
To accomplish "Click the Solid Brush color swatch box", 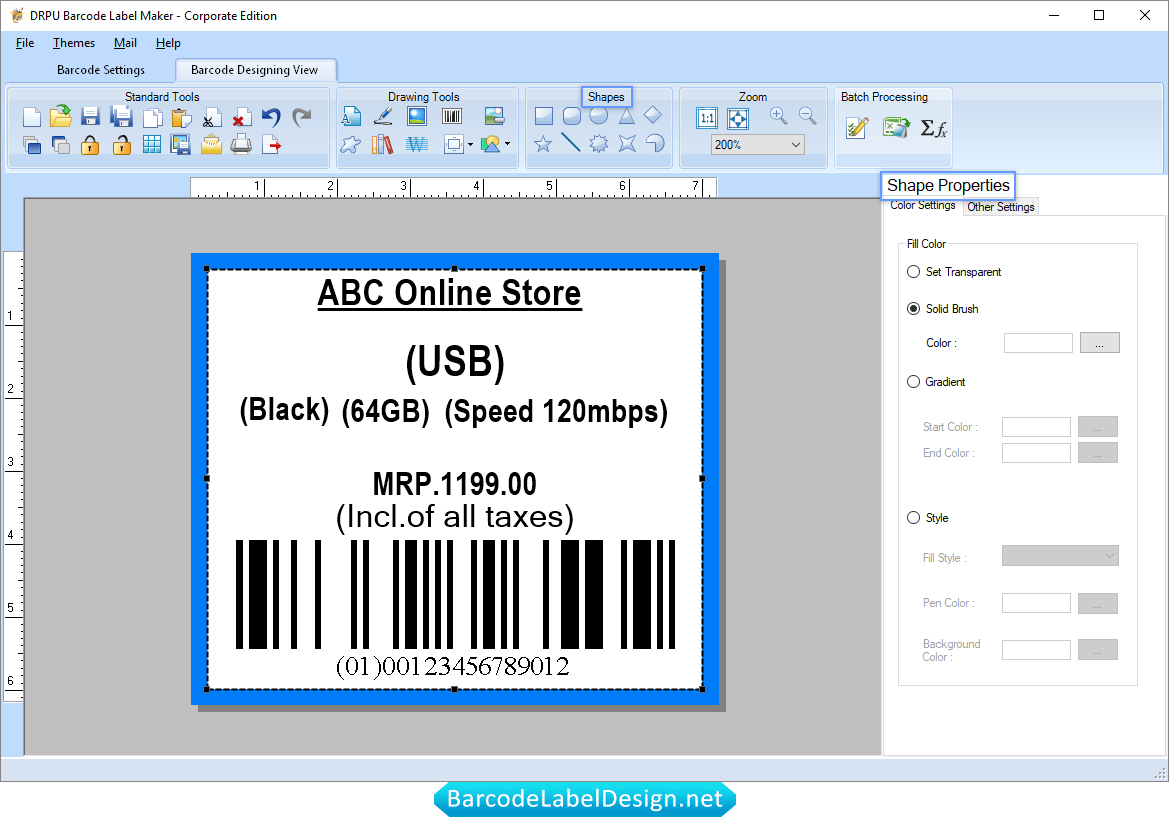I will [x=1038, y=343].
